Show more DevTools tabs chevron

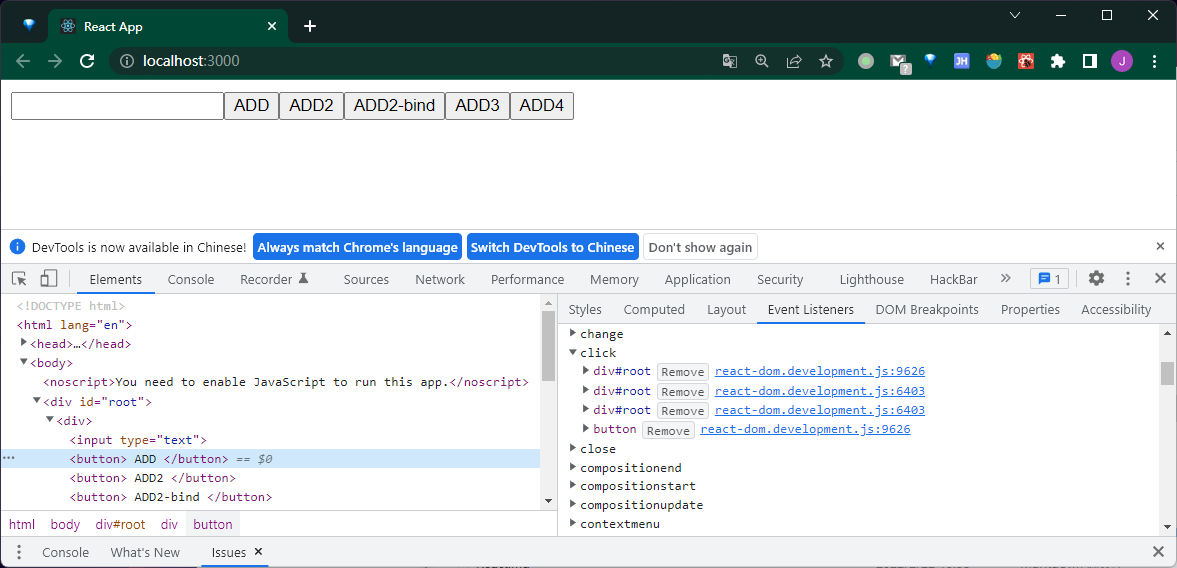[1006, 278]
